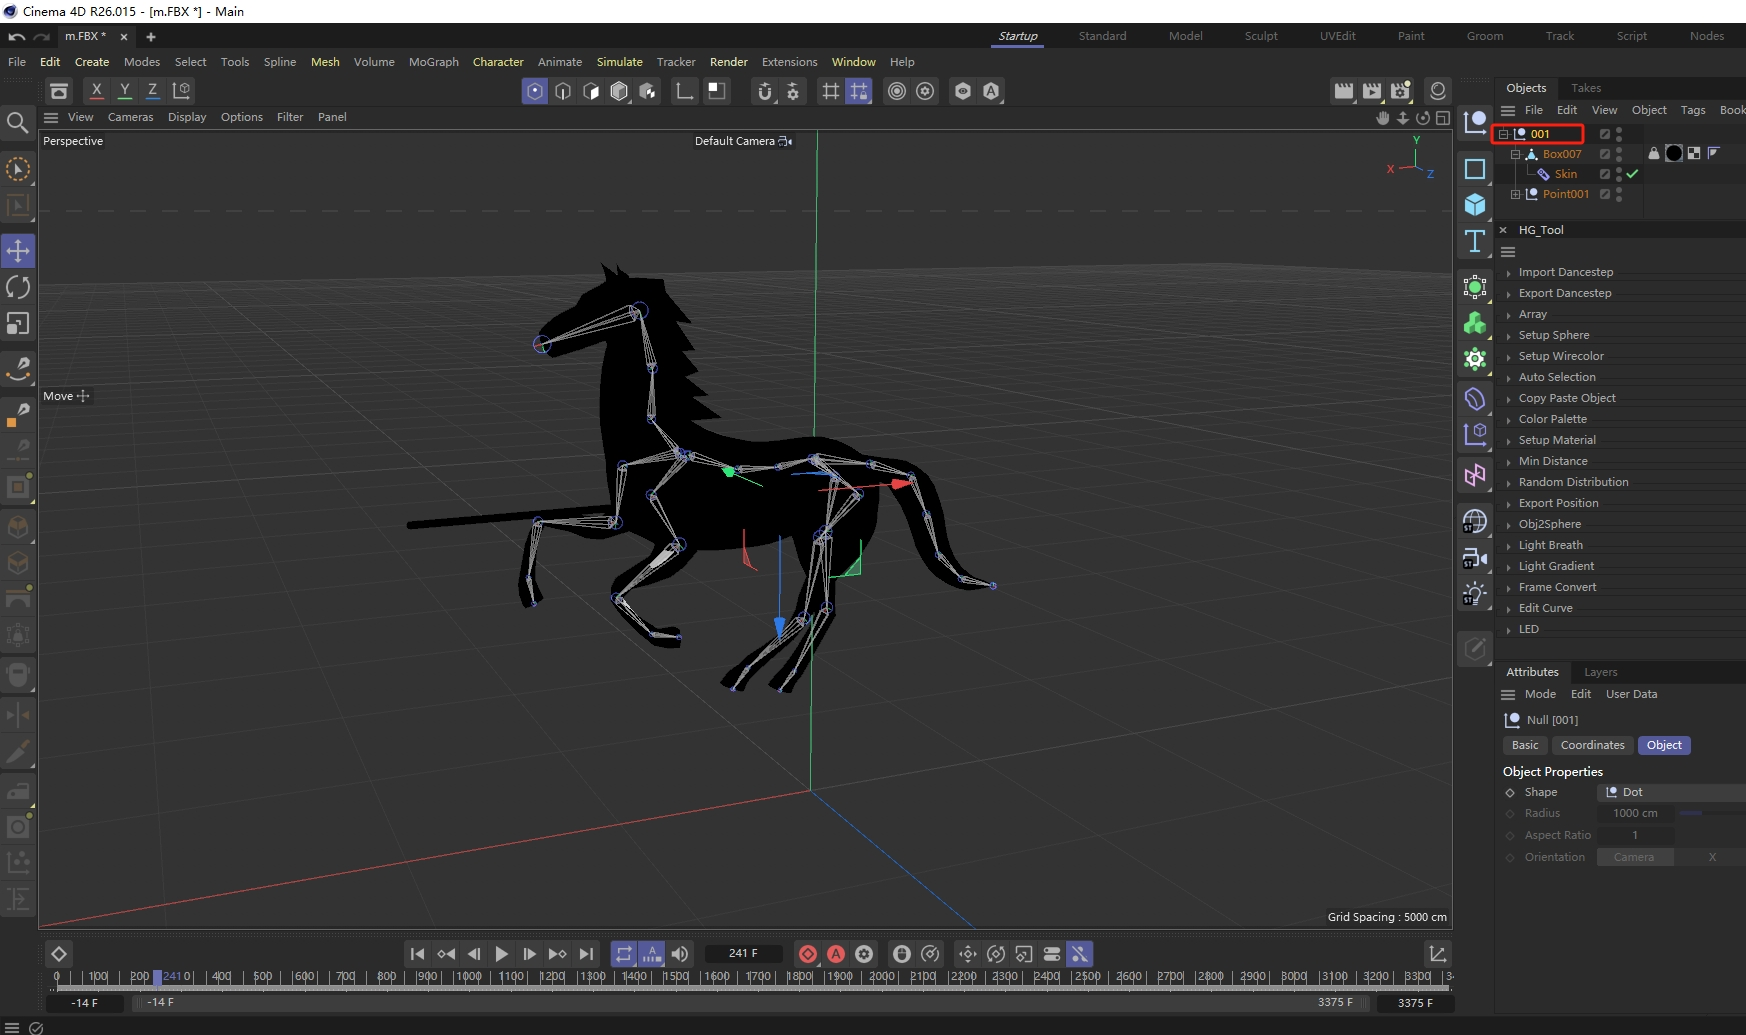Click the Redo arrow icon
The width and height of the screenshot is (1746, 1035).
[x=42, y=36]
